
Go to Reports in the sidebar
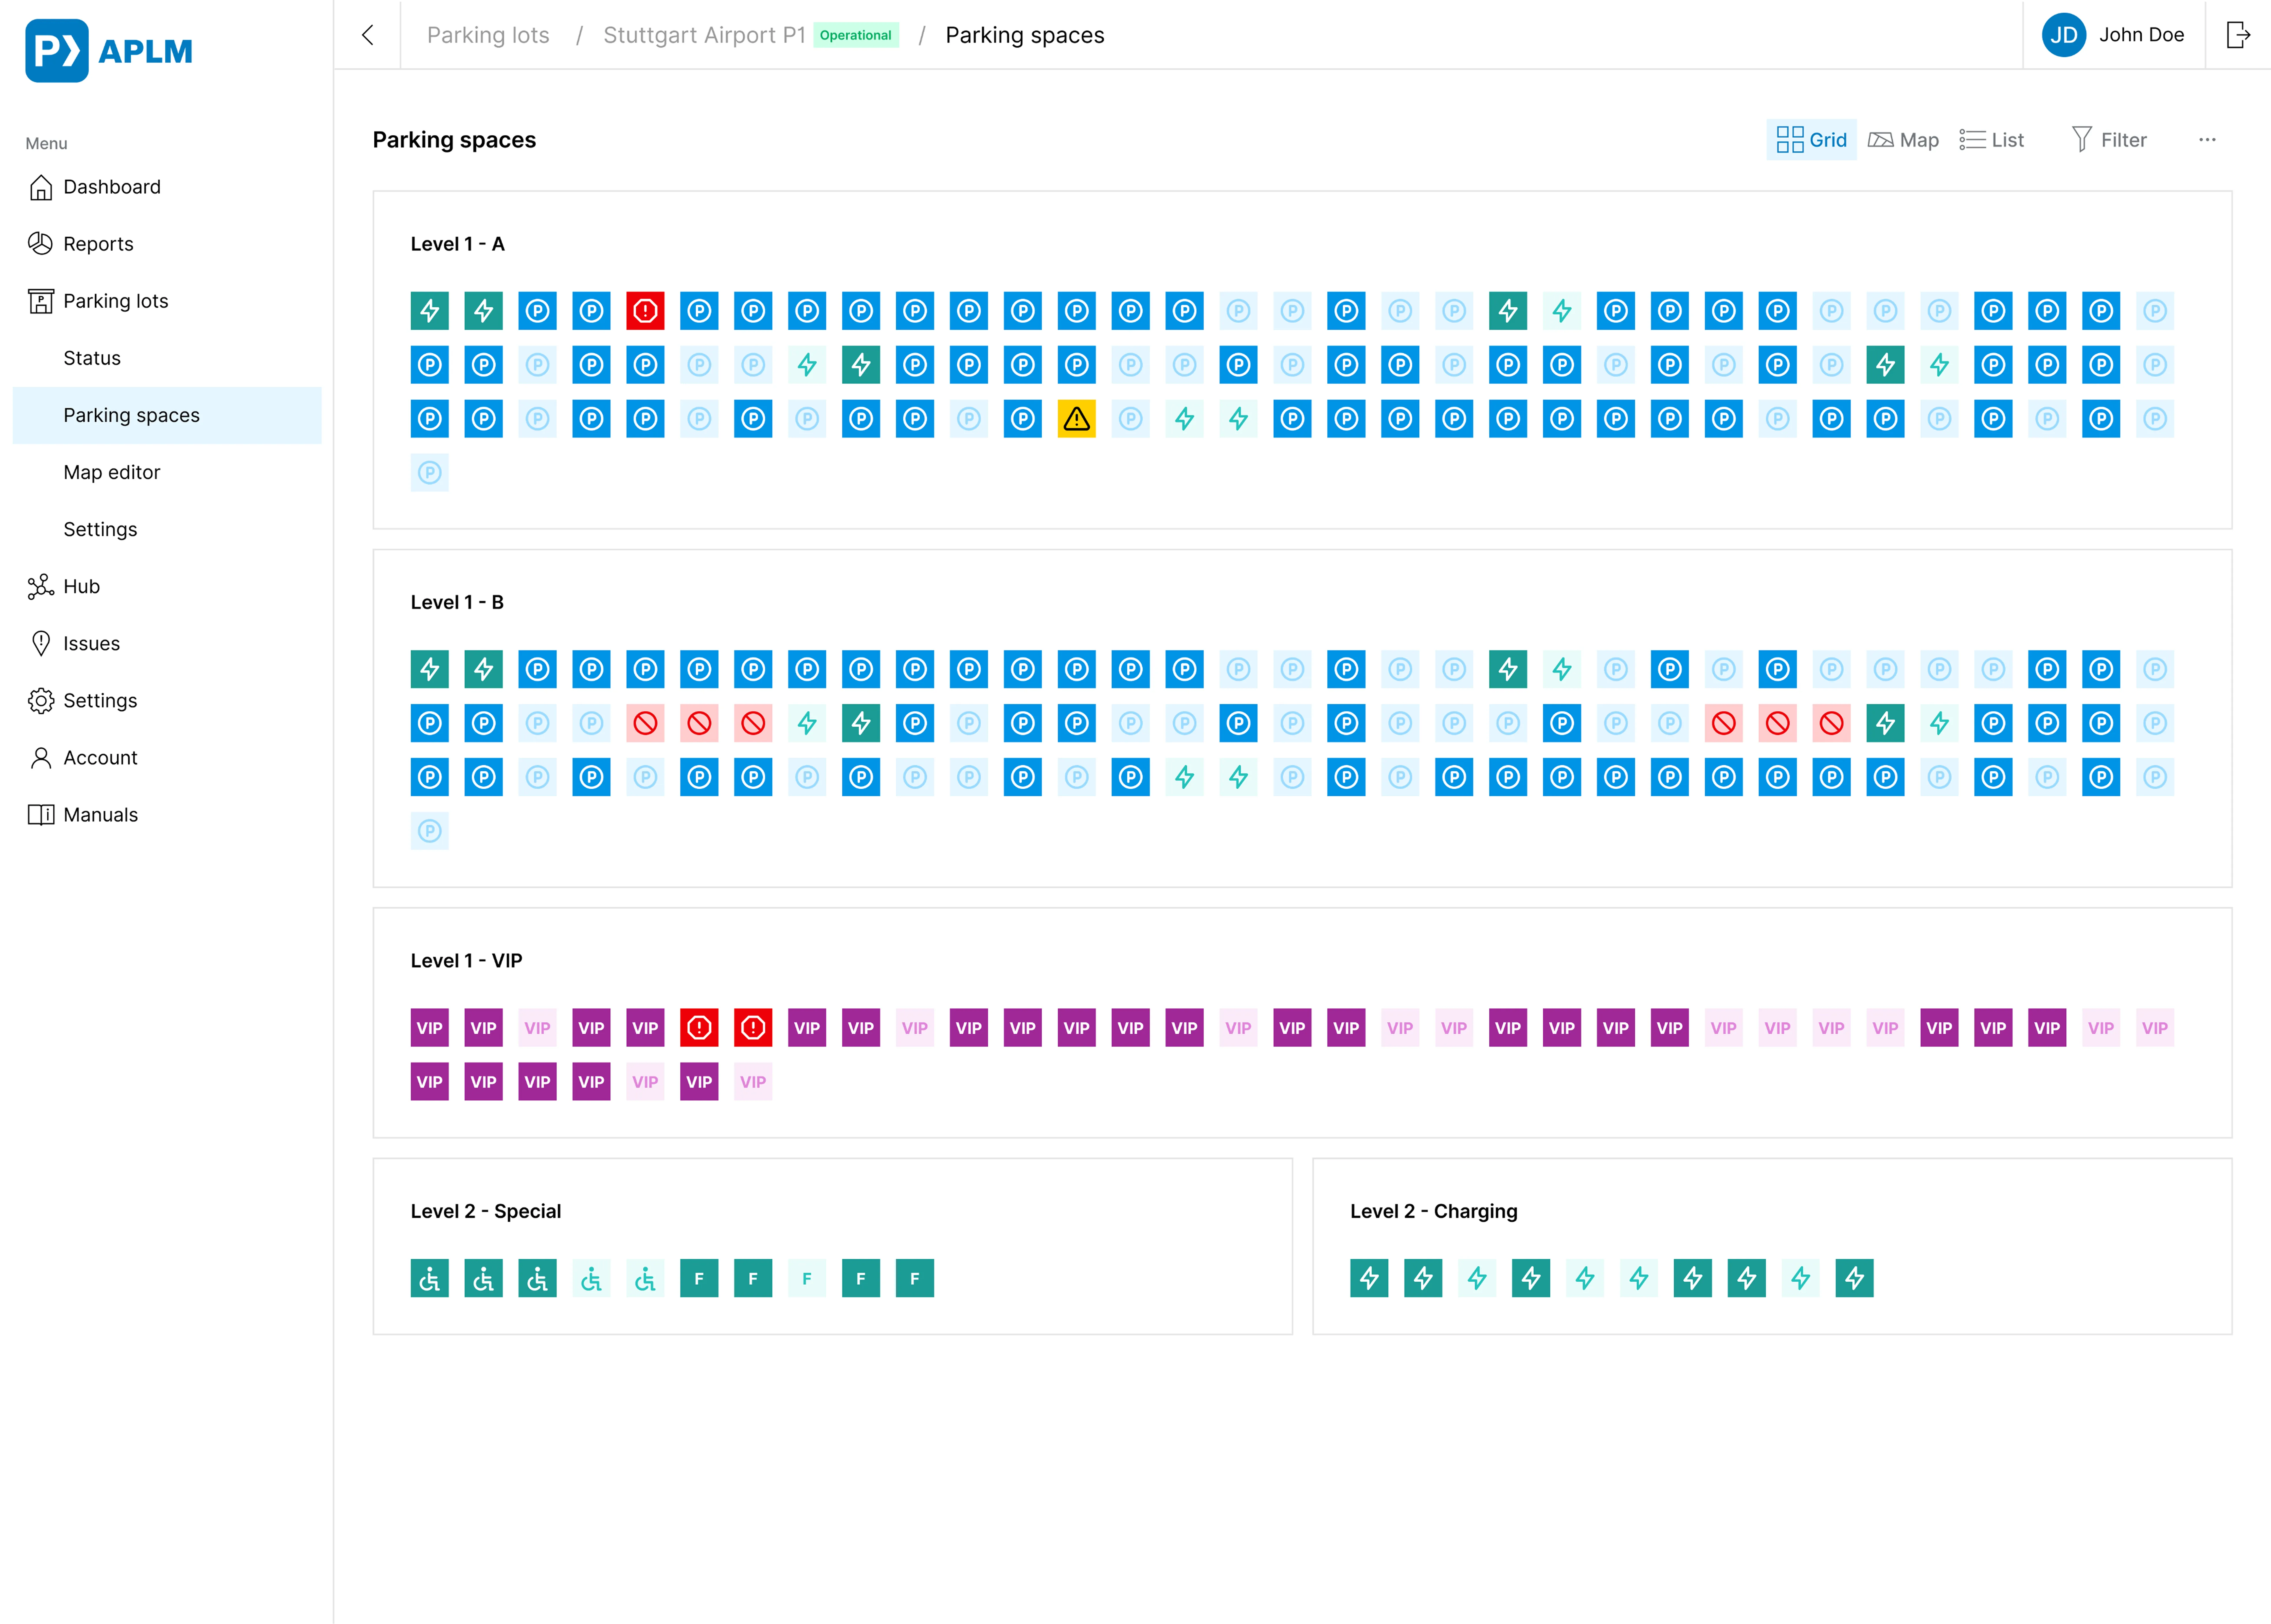tap(98, 244)
